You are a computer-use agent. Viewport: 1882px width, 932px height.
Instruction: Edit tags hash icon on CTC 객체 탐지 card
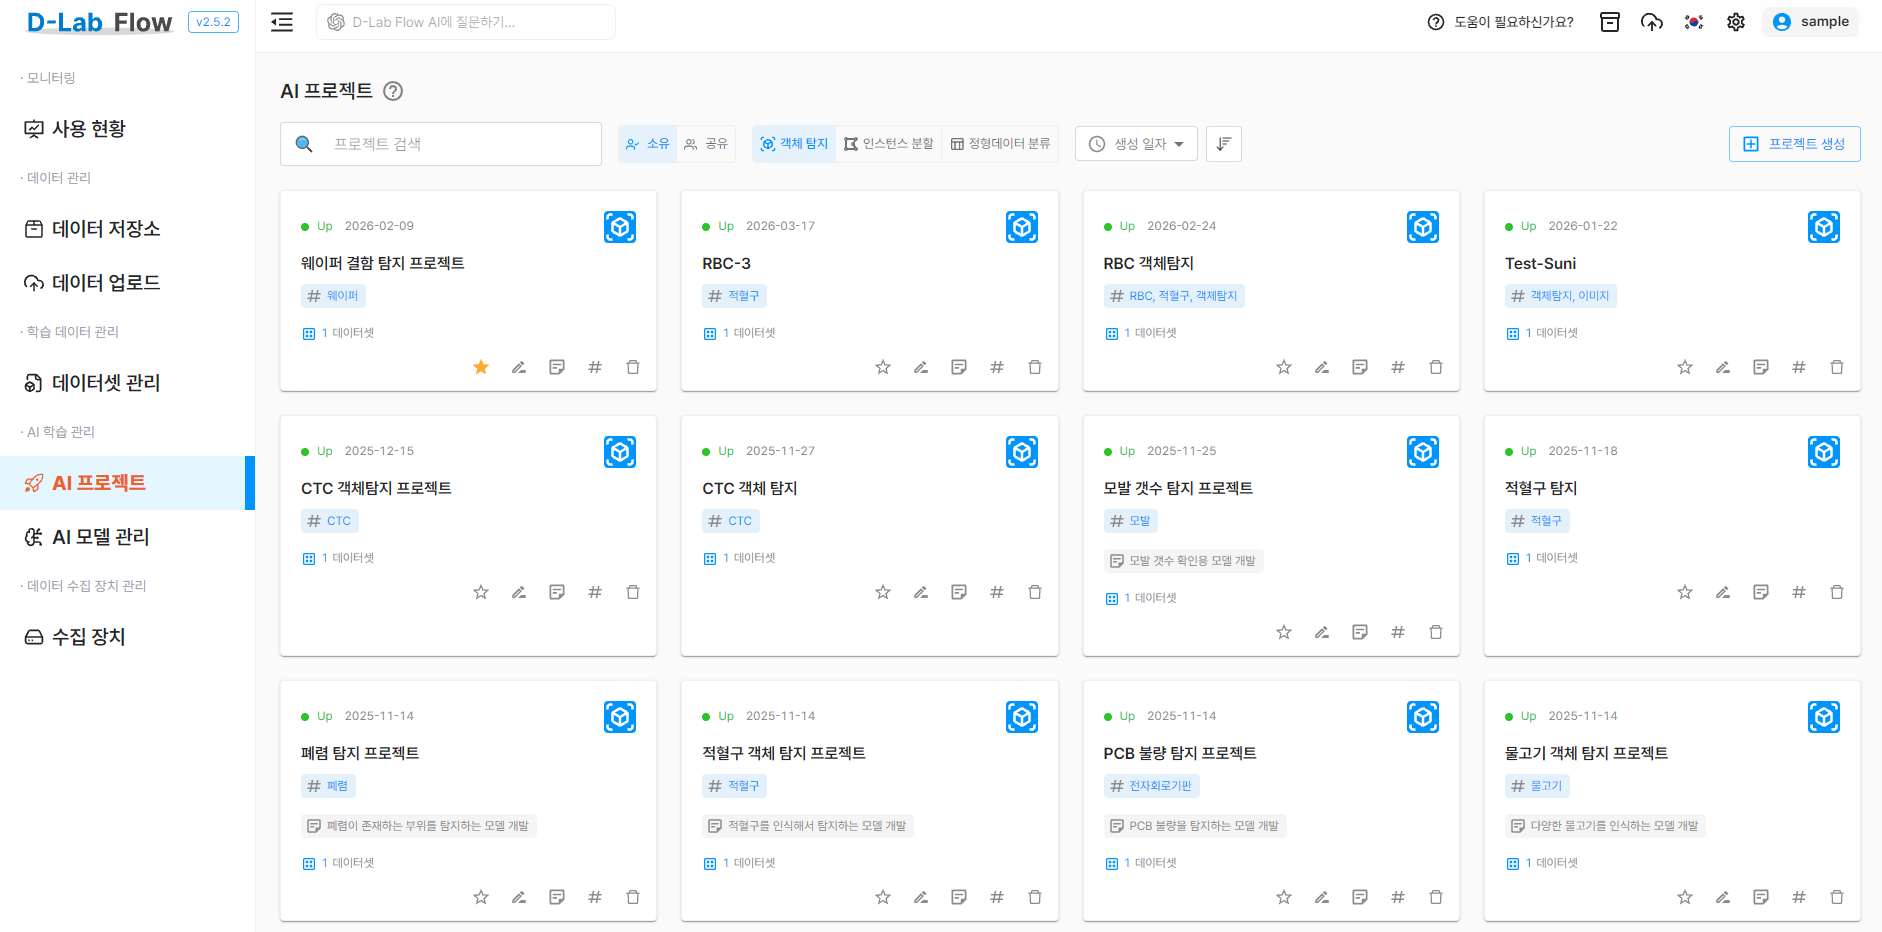[x=997, y=592]
